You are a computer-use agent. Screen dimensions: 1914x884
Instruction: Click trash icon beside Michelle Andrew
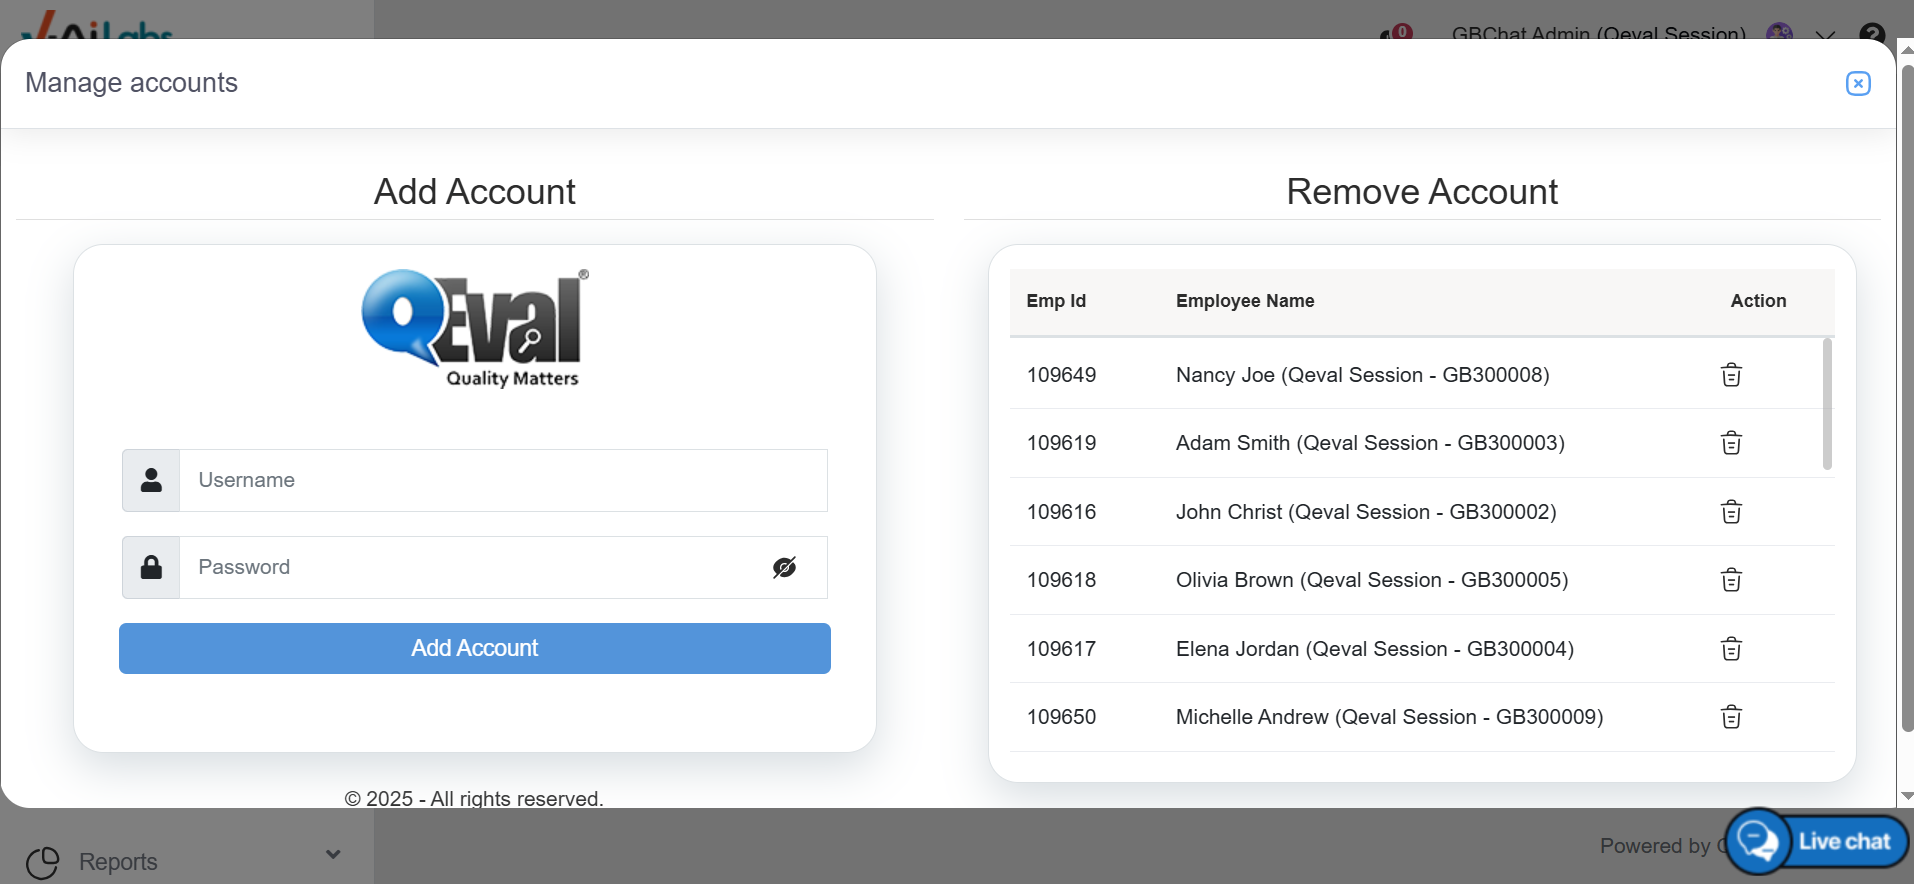[1731, 717]
